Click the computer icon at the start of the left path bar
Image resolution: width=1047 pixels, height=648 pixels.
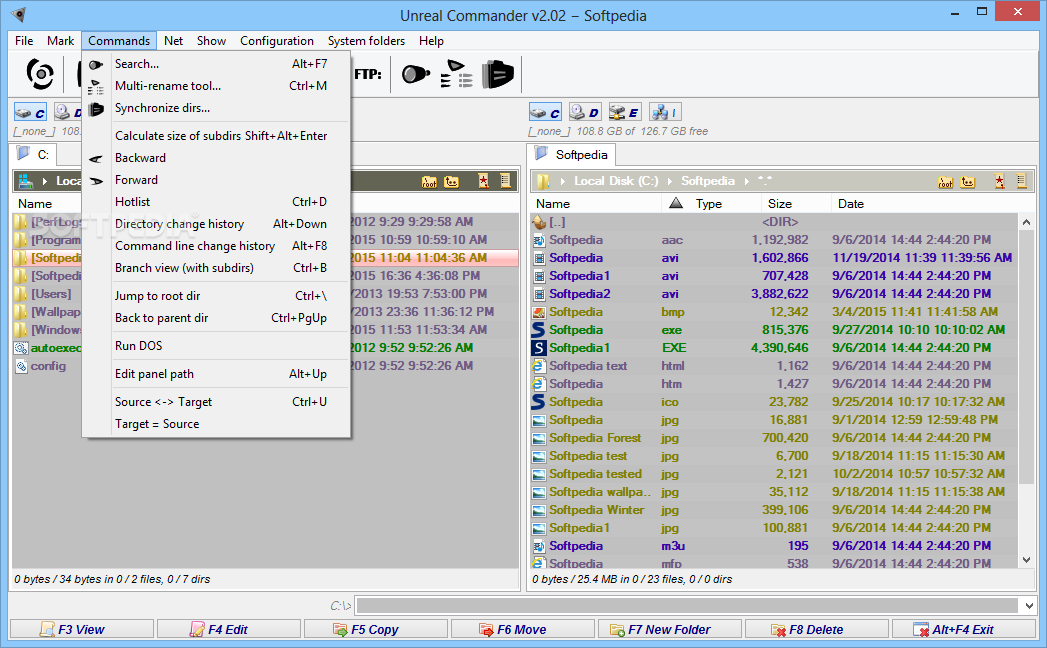pos(26,181)
